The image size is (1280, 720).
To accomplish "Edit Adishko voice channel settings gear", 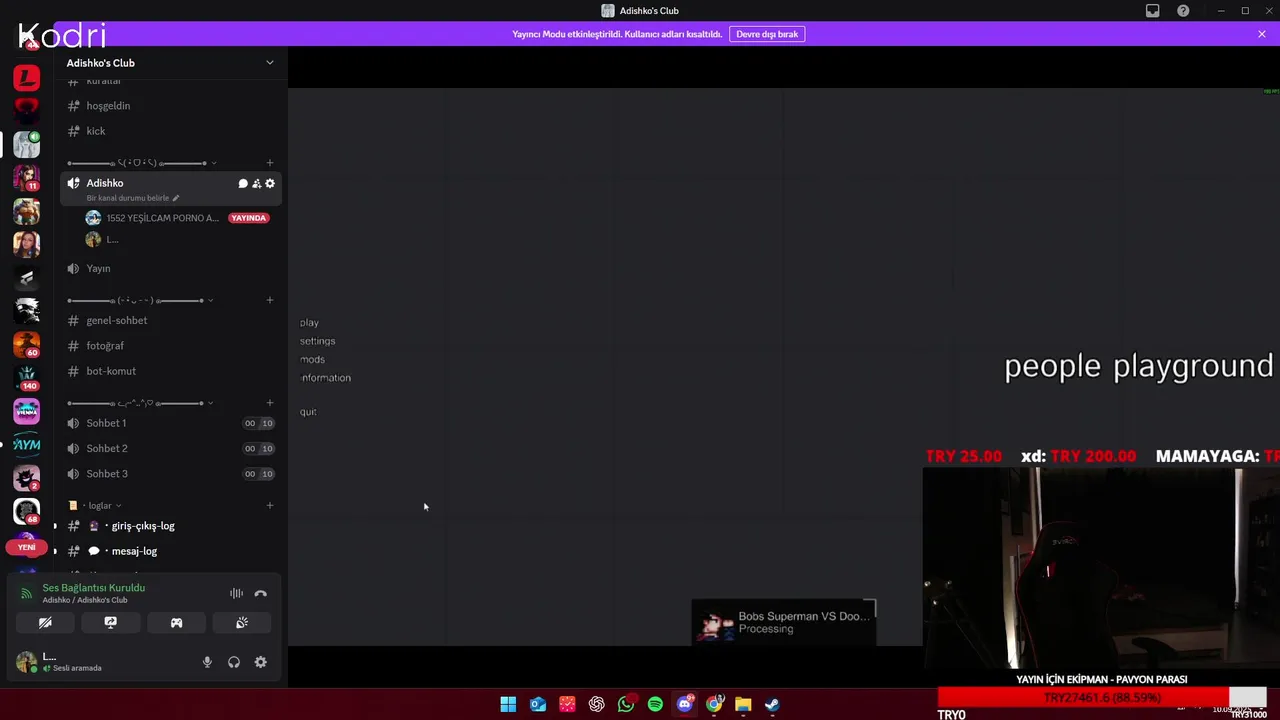I will pyautogui.click(x=270, y=184).
